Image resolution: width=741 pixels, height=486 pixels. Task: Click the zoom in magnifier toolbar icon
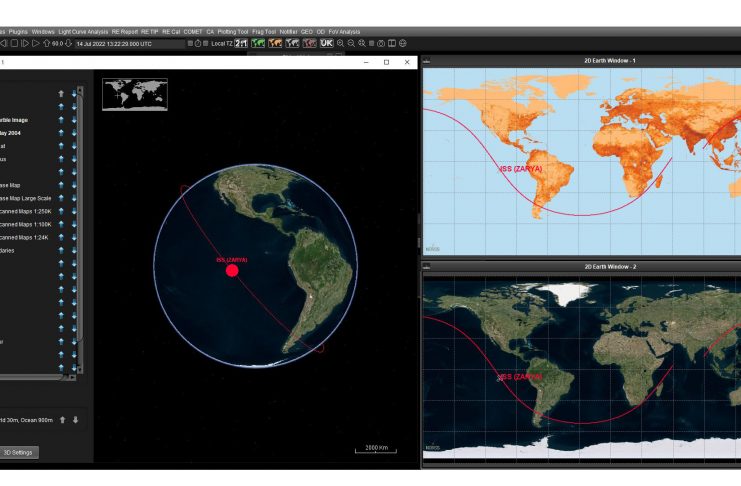[x=341, y=43]
